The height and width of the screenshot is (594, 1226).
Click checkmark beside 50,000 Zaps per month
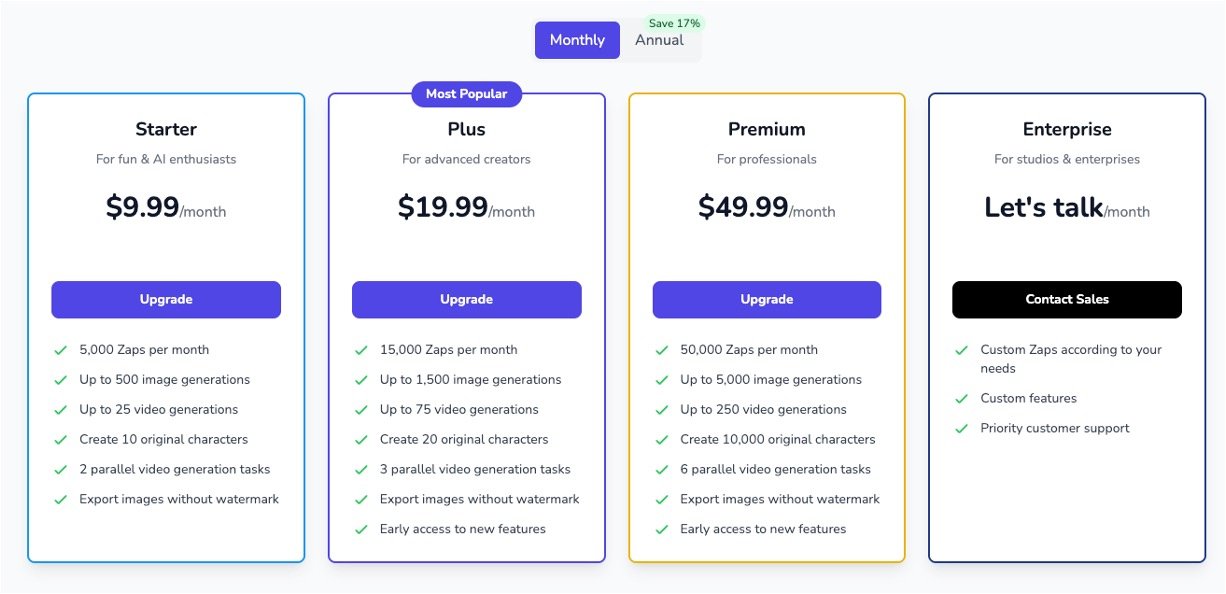tap(661, 350)
